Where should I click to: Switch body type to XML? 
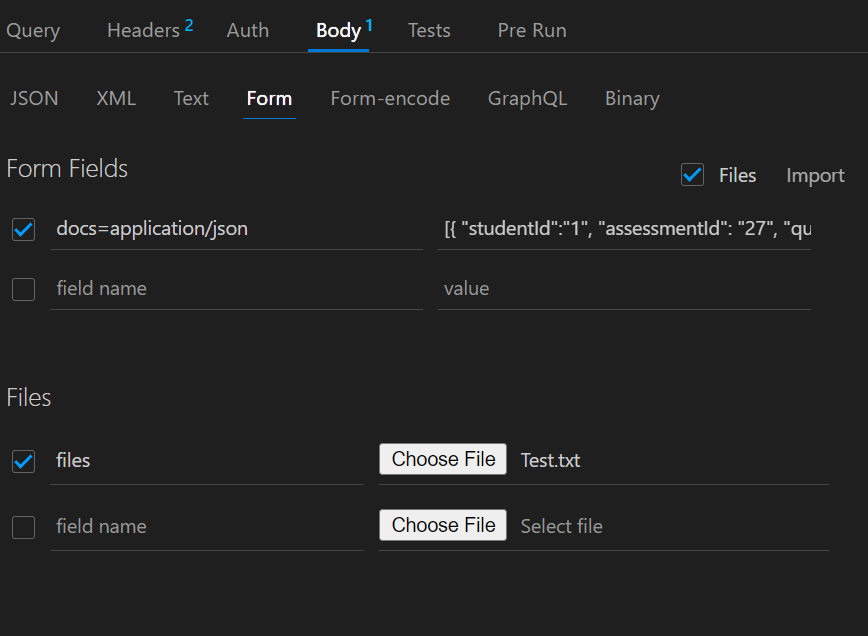click(x=115, y=98)
